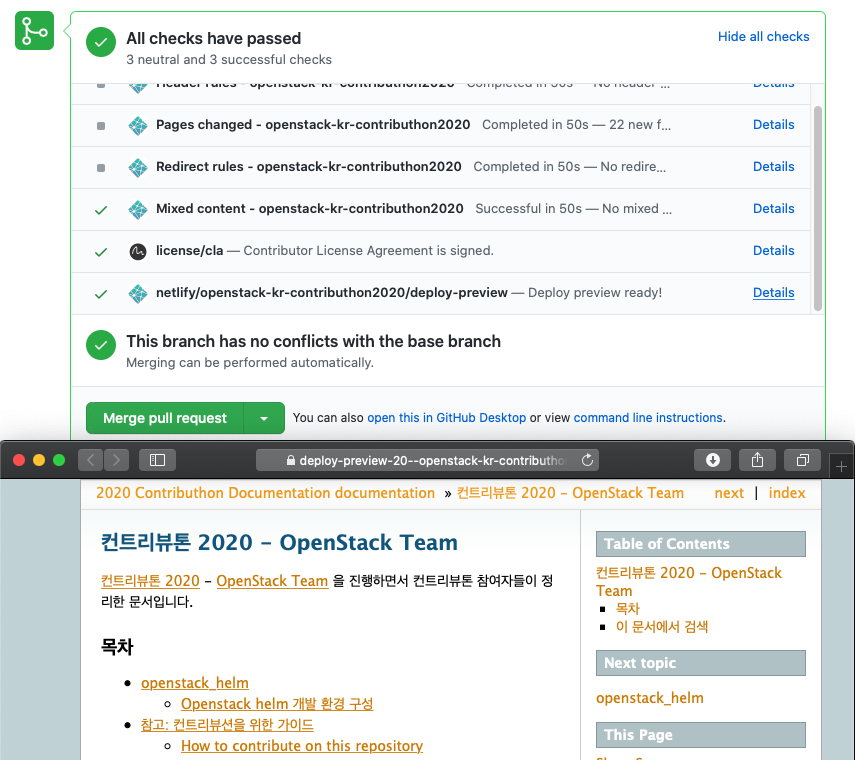Click 컨트리뷰톤 2020 – OpenStack Team breadcrumb link

(x=570, y=493)
